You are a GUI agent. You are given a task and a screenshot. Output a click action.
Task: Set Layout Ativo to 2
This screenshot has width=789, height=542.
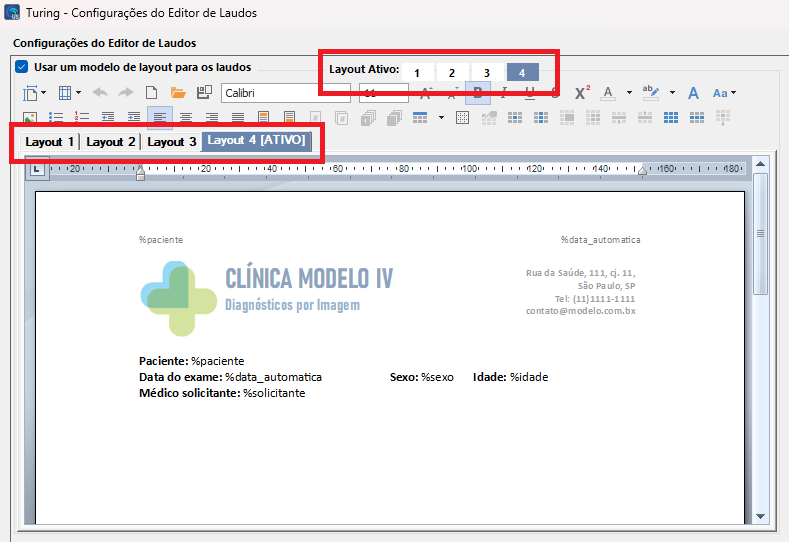click(452, 73)
